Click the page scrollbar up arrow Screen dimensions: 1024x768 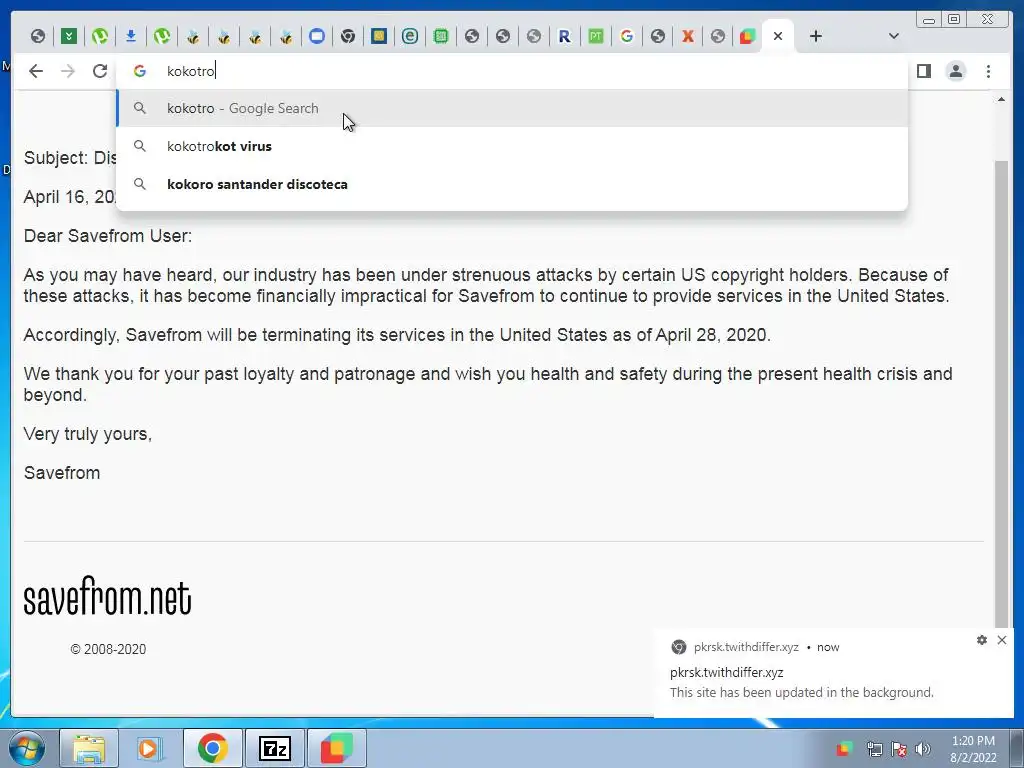pos(1001,99)
